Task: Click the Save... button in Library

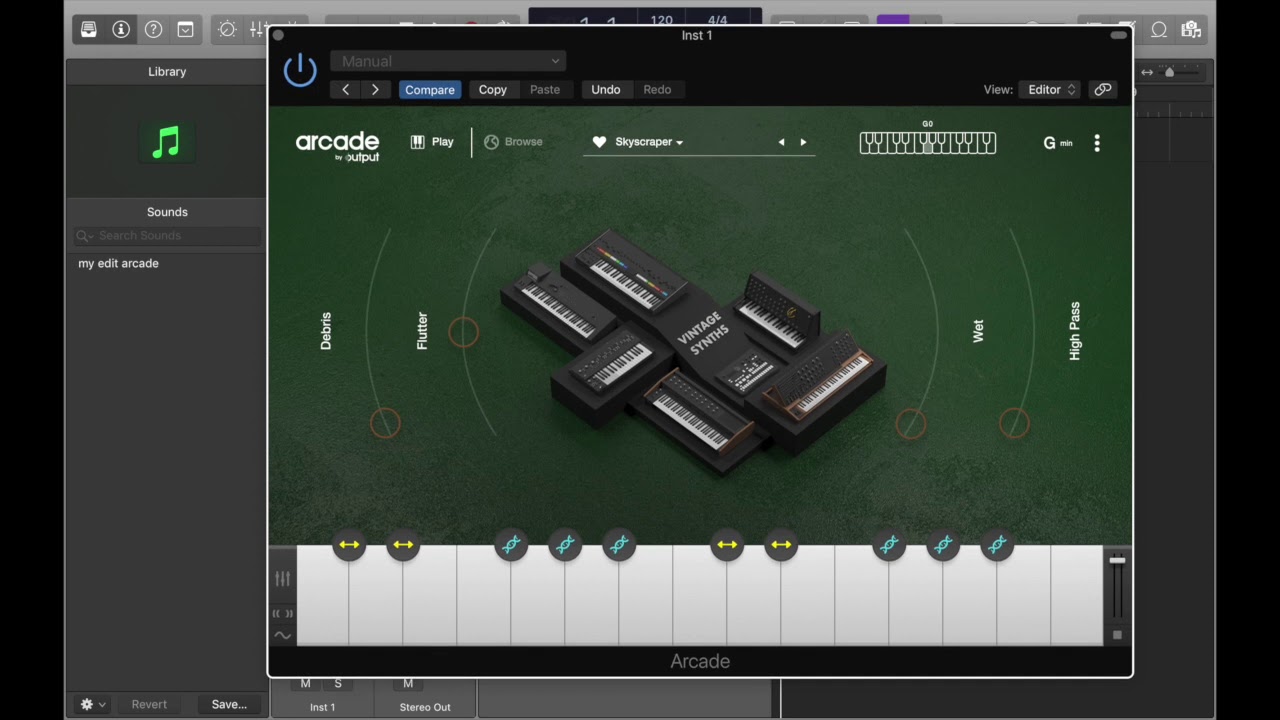Action: [x=229, y=704]
